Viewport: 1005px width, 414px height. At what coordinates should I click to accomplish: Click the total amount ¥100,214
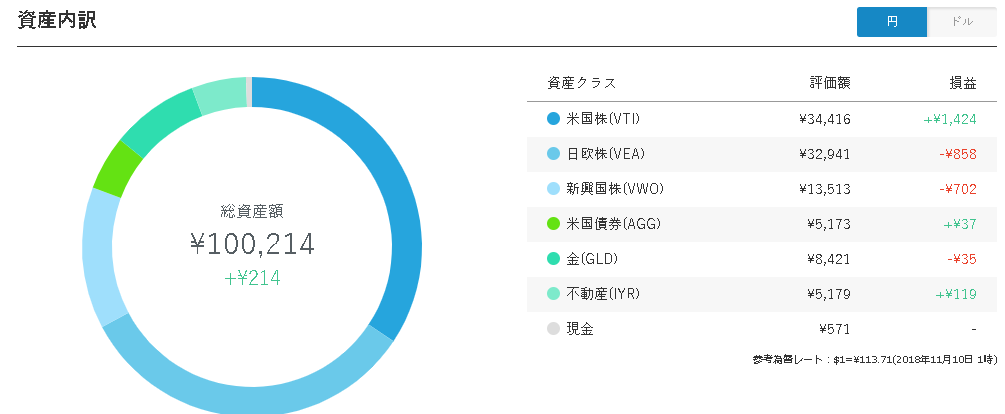[253, 244]
